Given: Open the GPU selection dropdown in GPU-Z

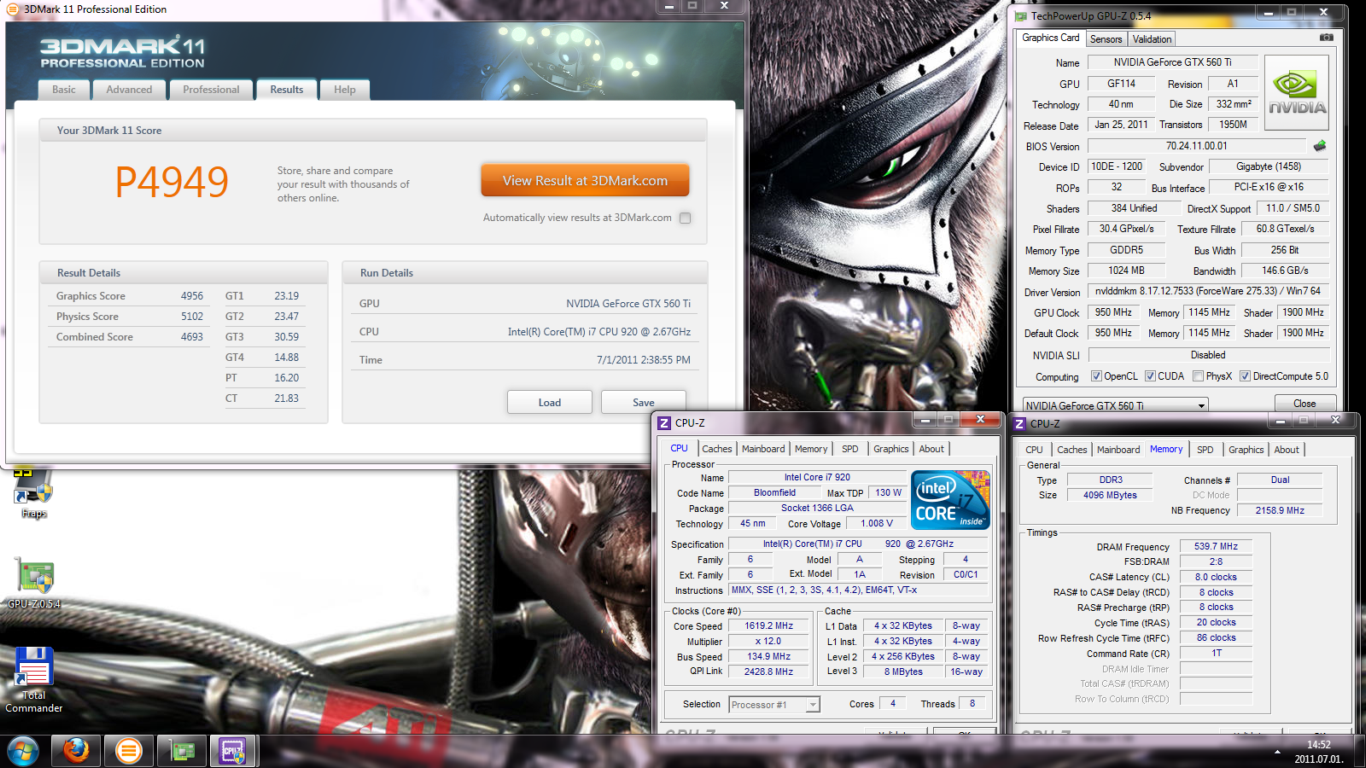Looking at the screenshot, I should click(1114, 405).
